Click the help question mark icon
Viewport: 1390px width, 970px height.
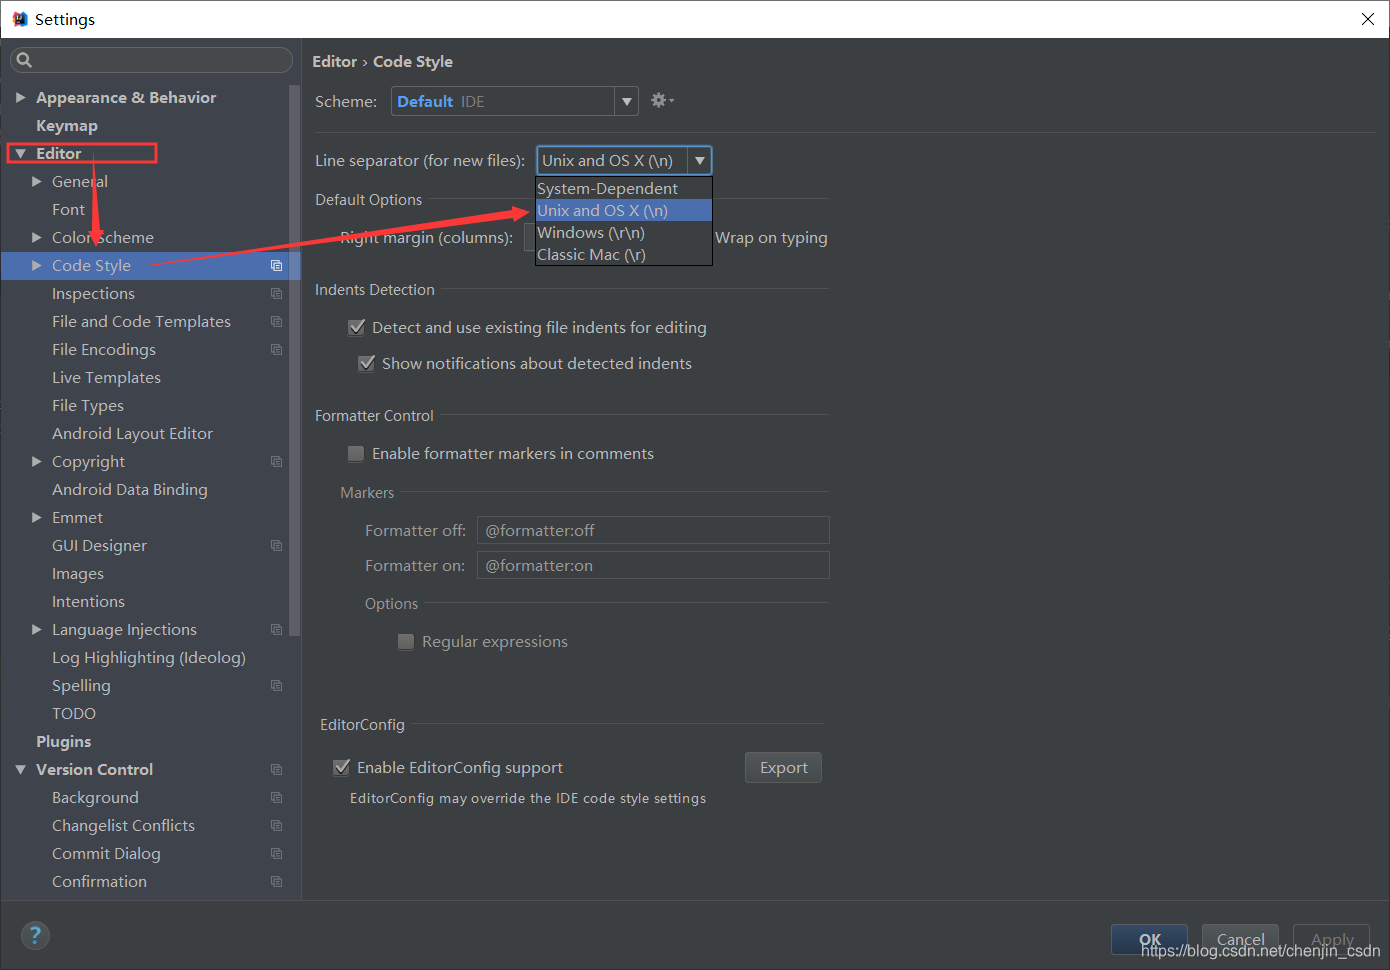tap(35, 935)
